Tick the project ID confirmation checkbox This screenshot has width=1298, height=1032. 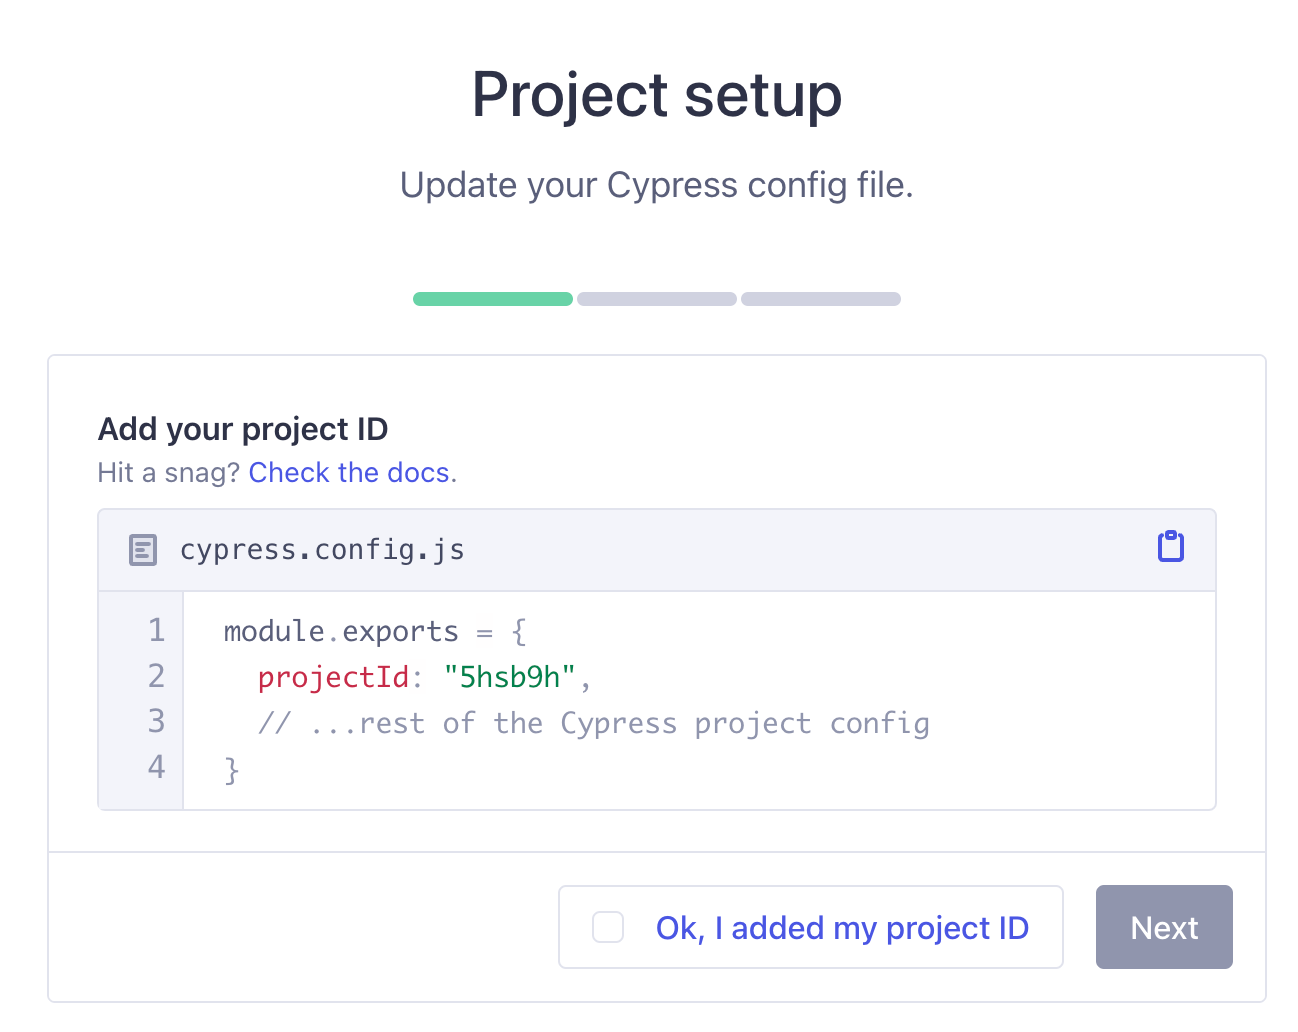click(608, 927)
